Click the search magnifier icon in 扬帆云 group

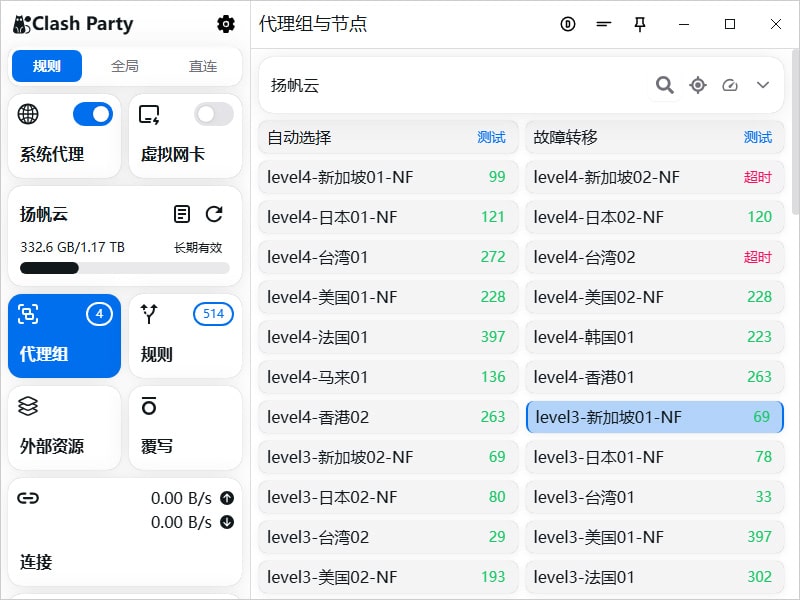pyautogui.click(x=664, y=85)
